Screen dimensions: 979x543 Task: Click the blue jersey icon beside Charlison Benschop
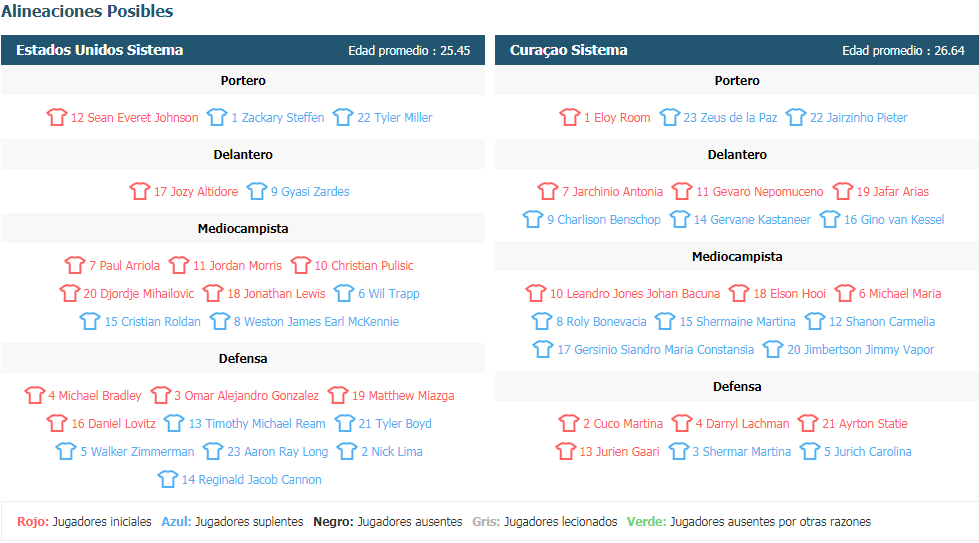click(x=533, y=219)
